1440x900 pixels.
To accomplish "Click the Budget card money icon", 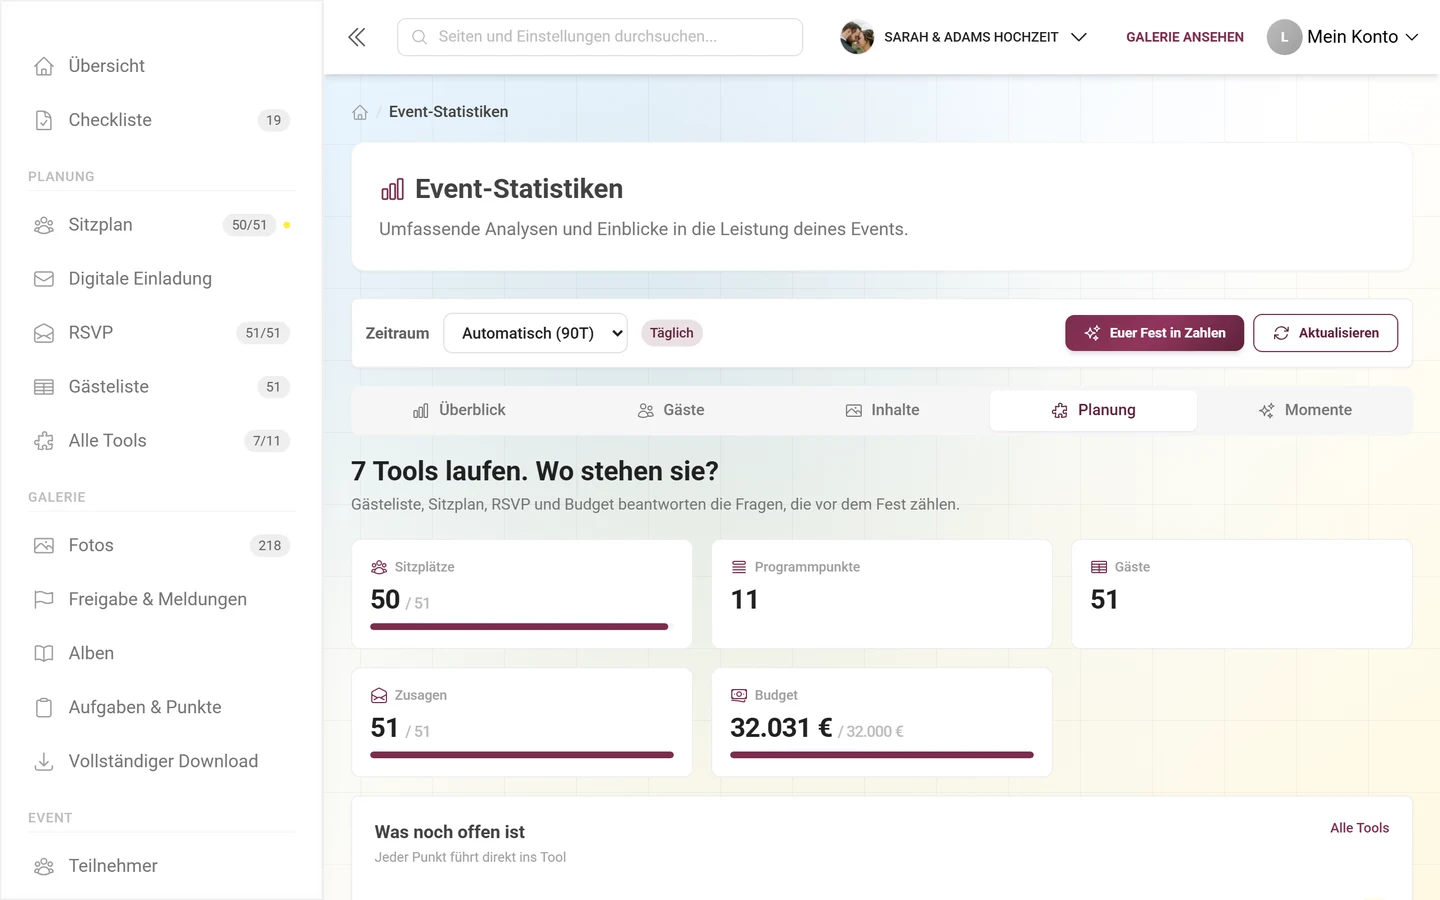I will pos(739,695).
